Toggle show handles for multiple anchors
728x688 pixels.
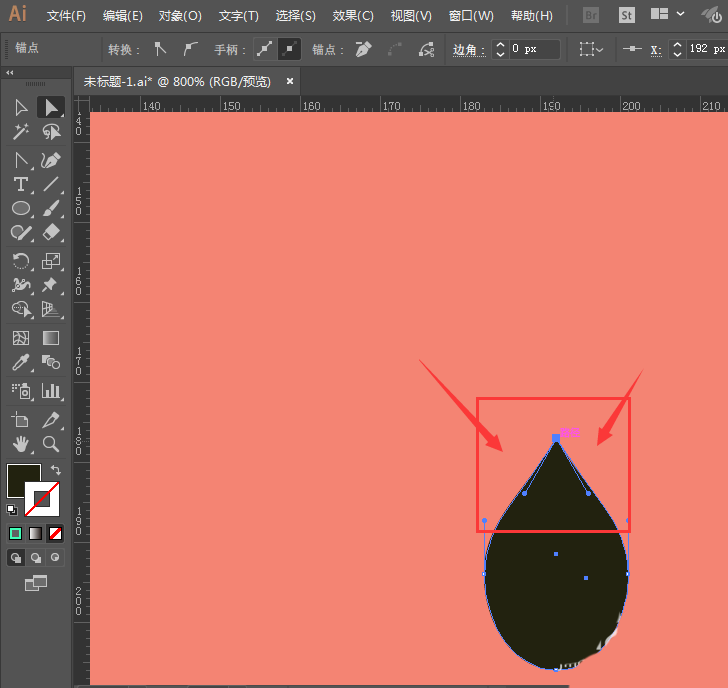[x=264, y=49]
